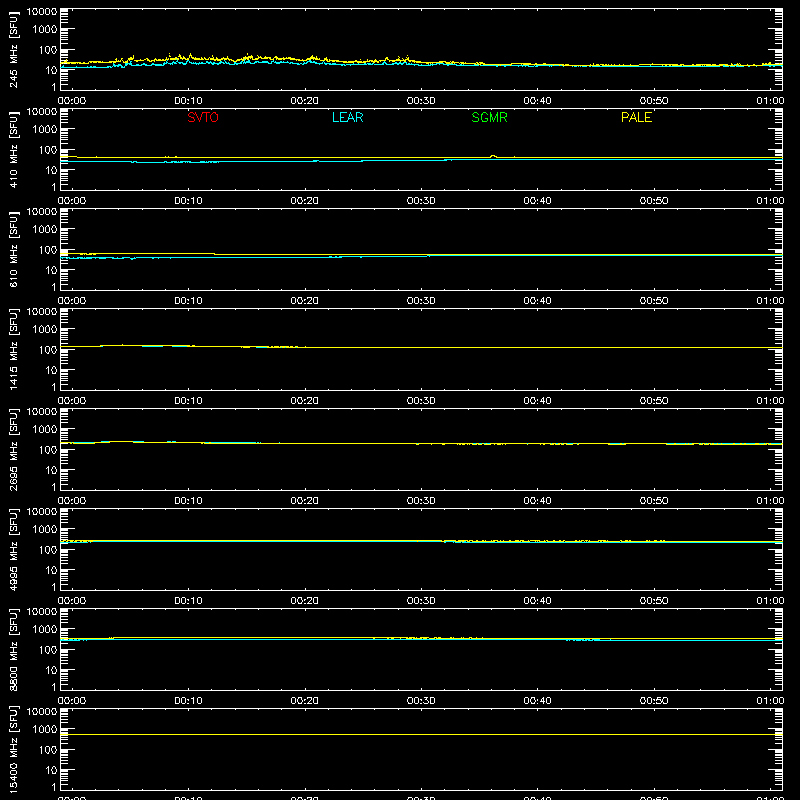The image size is (800, 800).
Task: Click the yellow trace in the 15400 MHz plot
Action: click(x=421, y=735)
